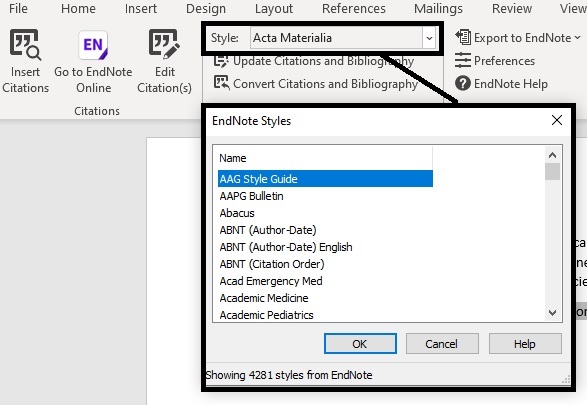Open EndNote Help in the ribbon
Viewport: 587px width, 405px height.
point(501,83)
